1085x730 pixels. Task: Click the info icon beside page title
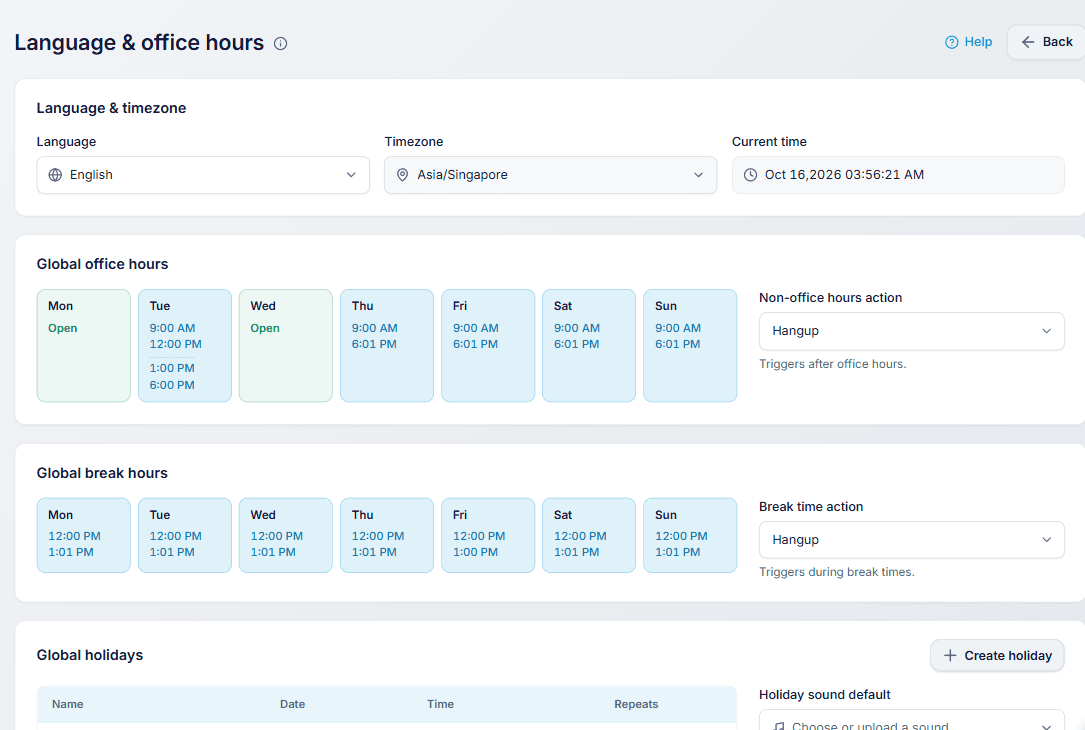(x=280, y=44)
